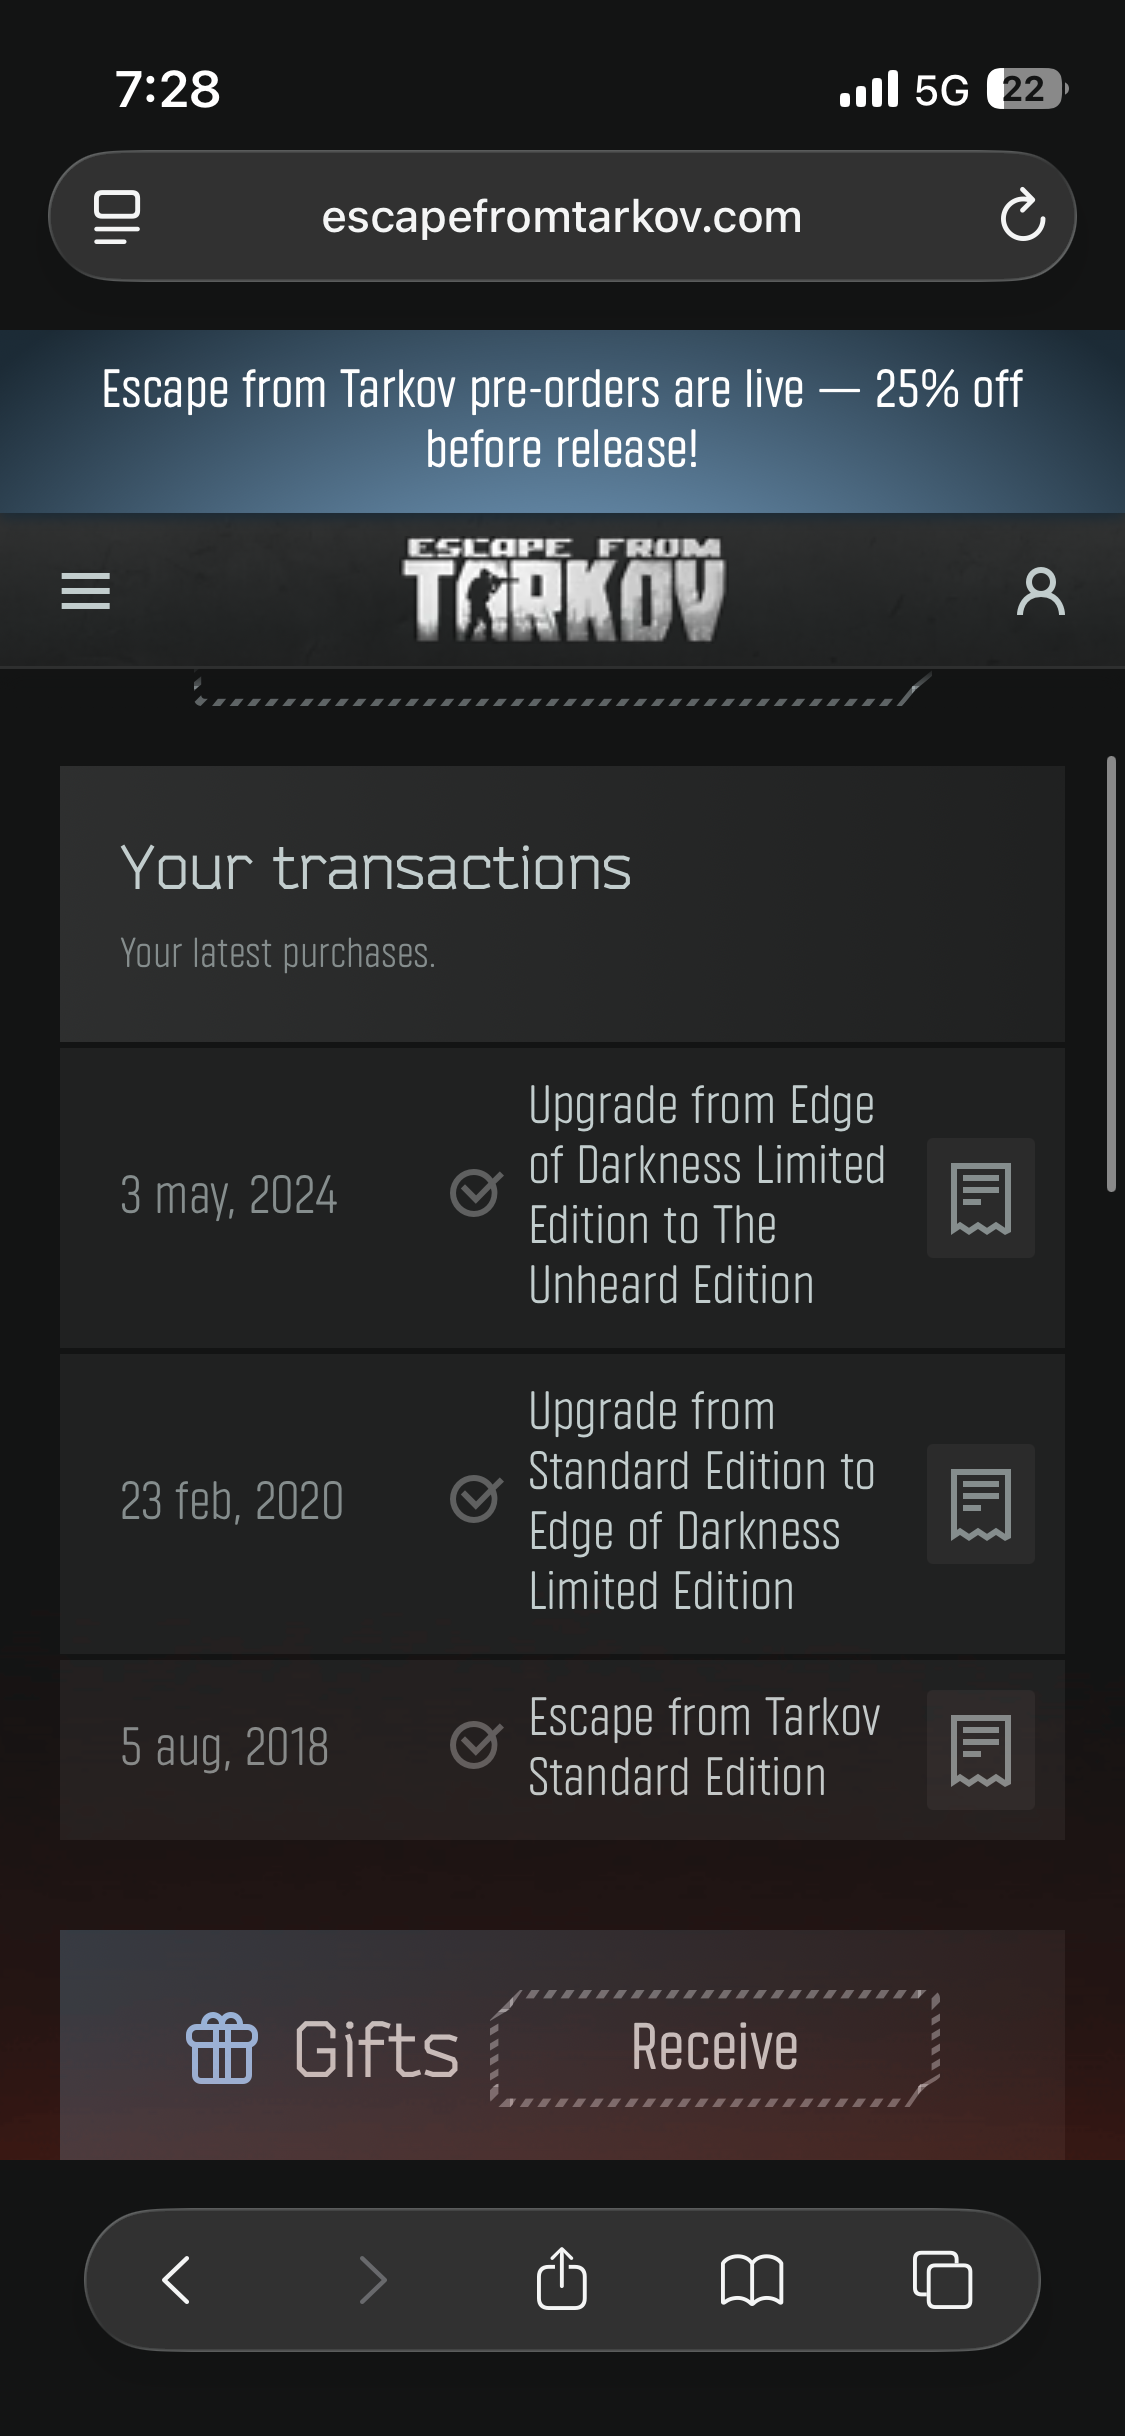Screen dimensions: 1125x2436
Task: View receipt for 3 may, 2024 transaction
Action: 980,1197
